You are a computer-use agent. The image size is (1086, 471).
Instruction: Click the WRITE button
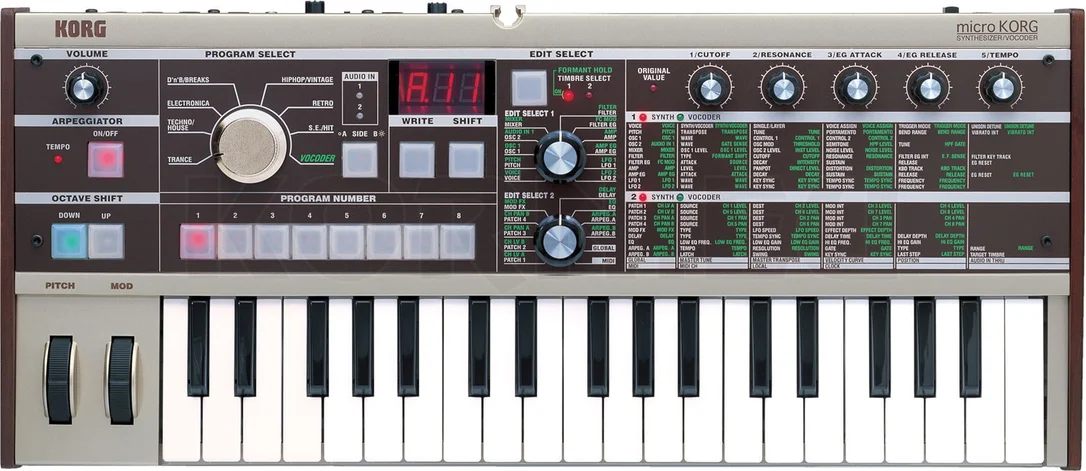(x=418, y=159)
